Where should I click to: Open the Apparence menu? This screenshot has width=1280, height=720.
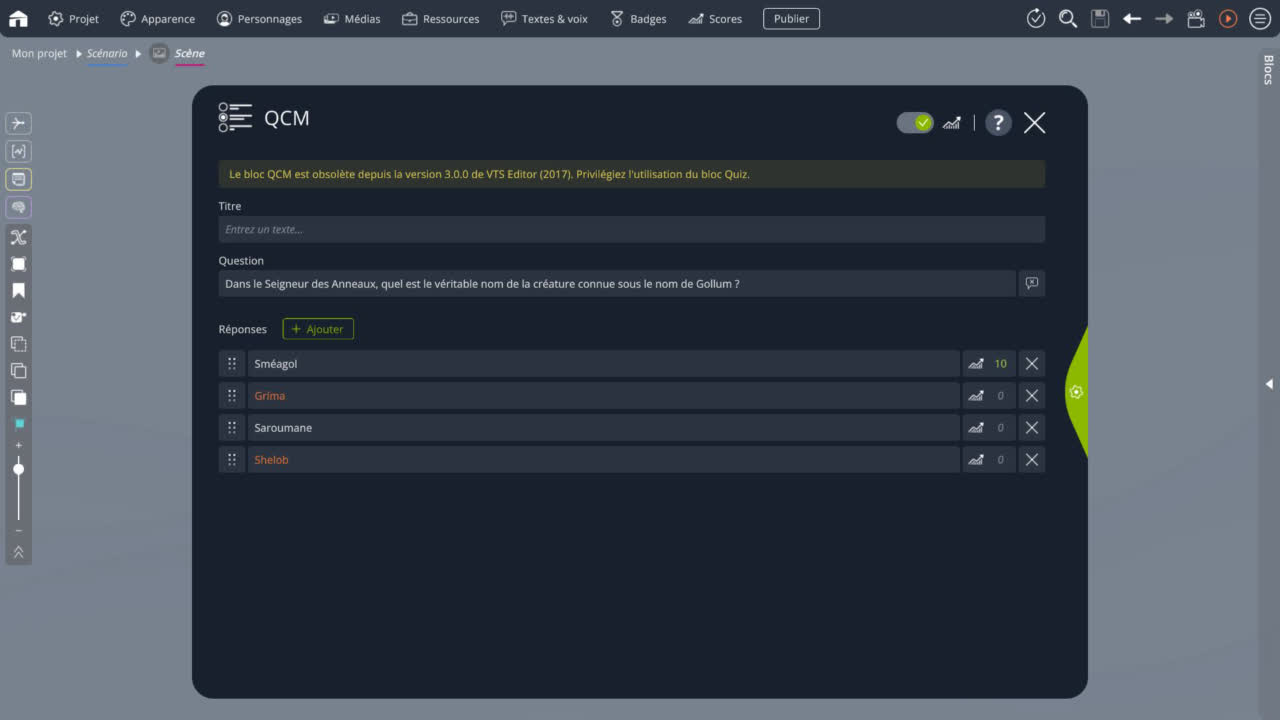click(x=157, y=18)
